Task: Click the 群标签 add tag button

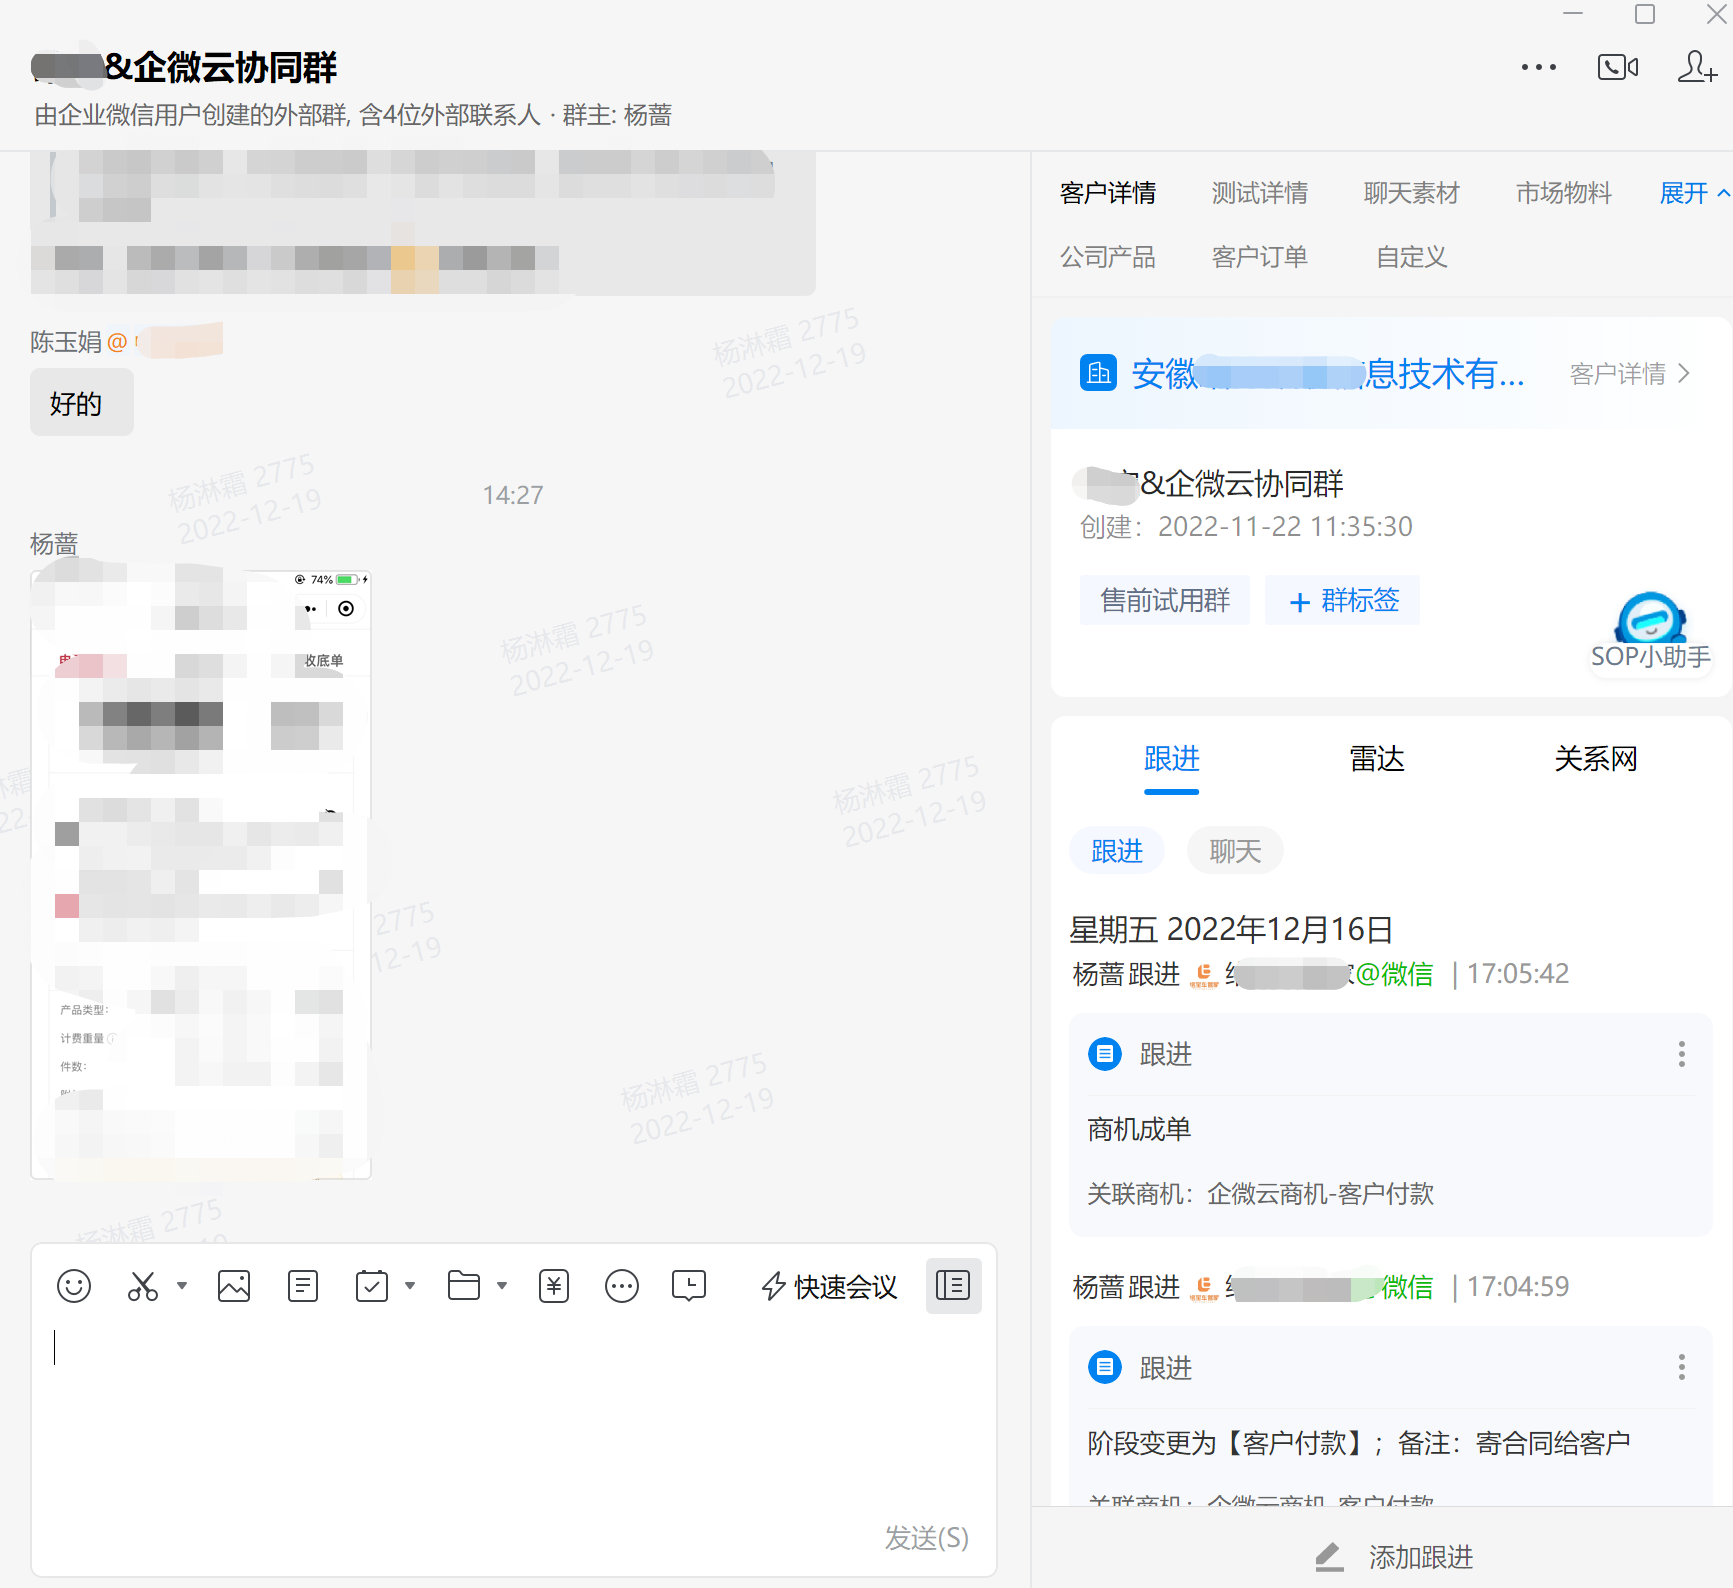Action: click(1342, 601)
